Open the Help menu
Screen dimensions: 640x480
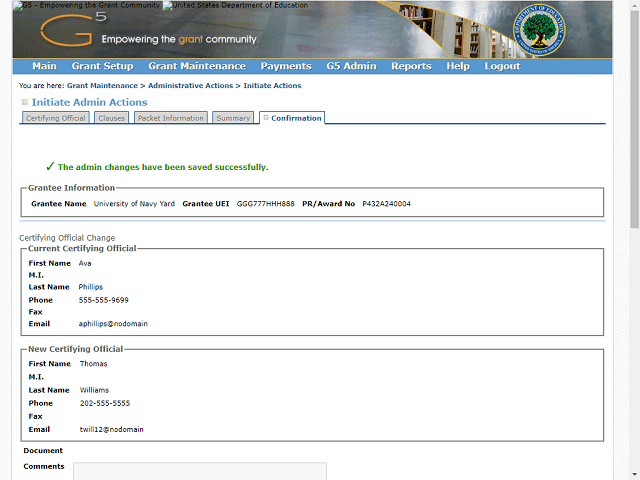click(458, 66)
